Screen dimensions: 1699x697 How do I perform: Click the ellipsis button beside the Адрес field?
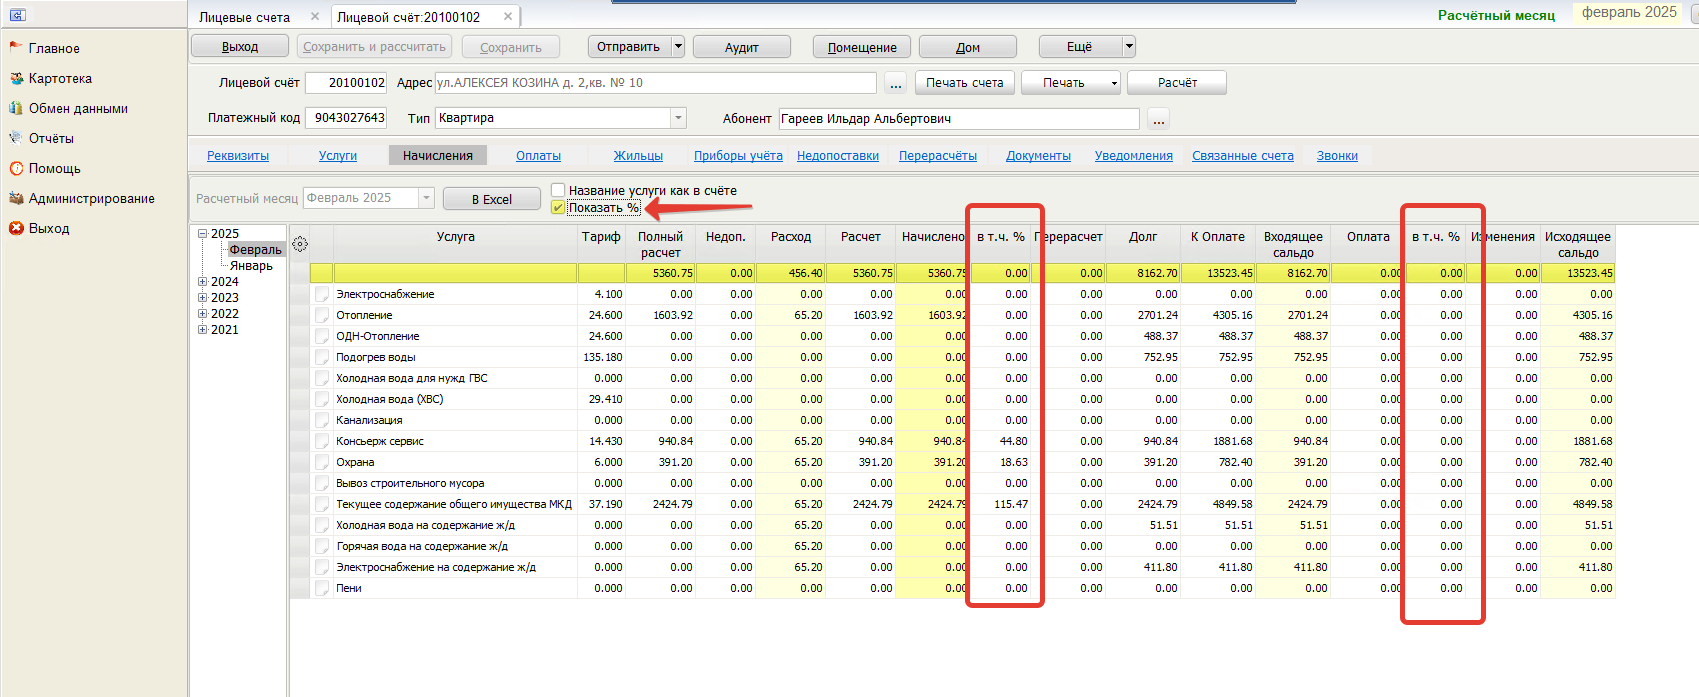tap(896, 83)
